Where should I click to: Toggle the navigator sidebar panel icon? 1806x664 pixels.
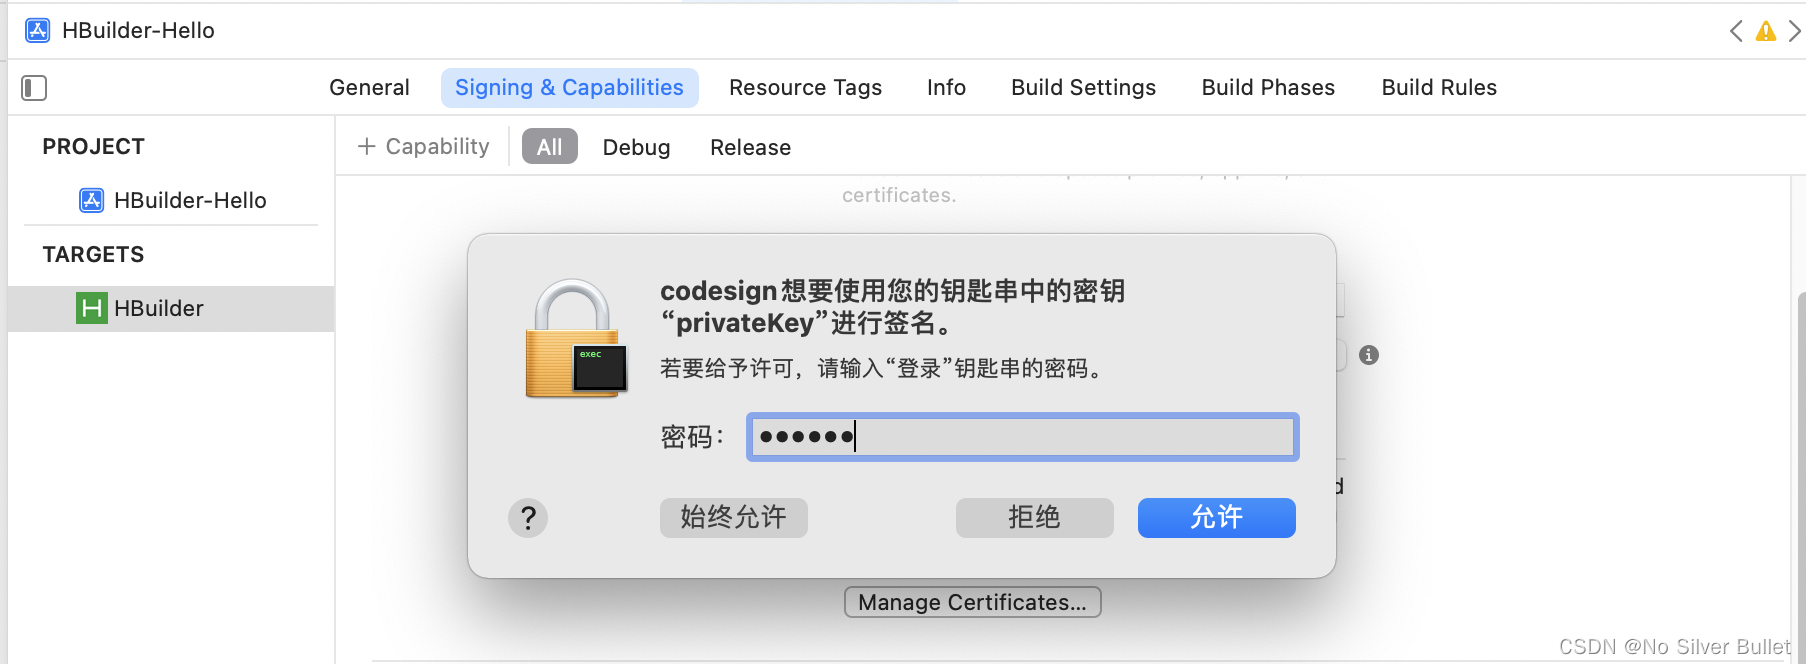point(34,88)
